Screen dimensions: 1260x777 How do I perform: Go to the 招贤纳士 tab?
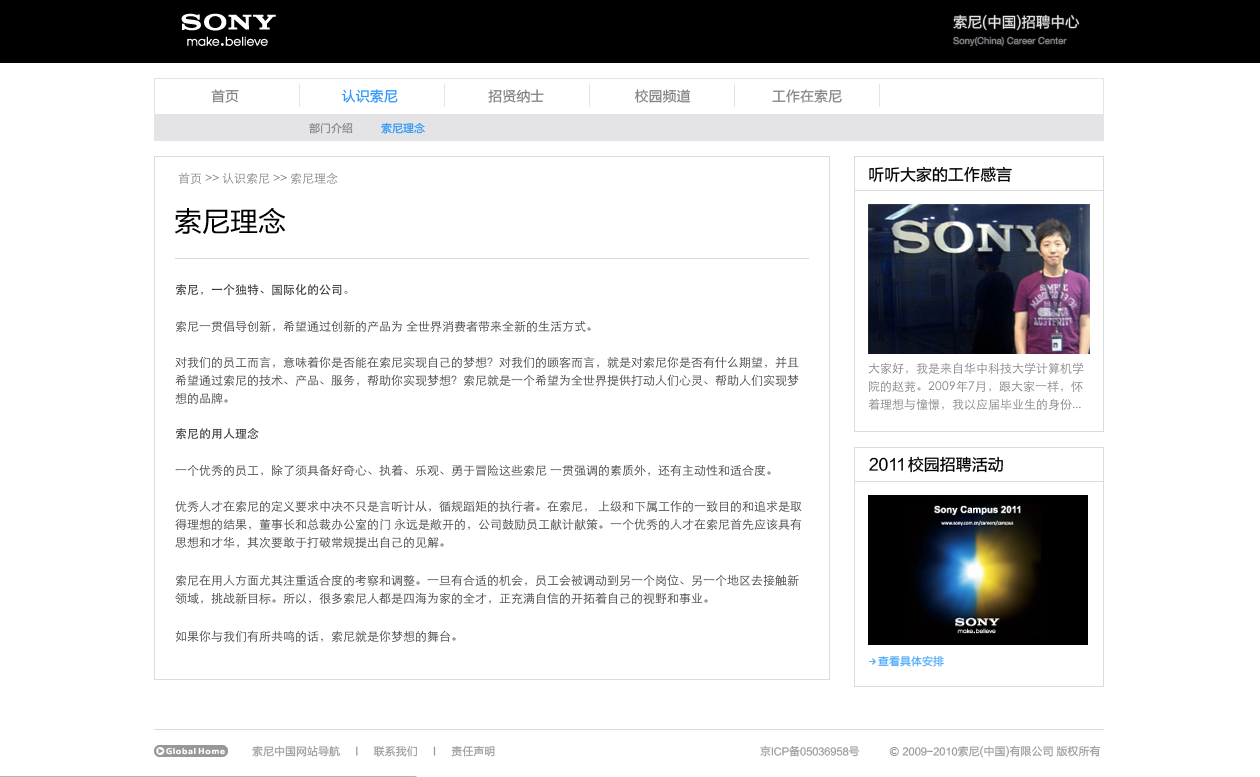(x=516, y=96)
